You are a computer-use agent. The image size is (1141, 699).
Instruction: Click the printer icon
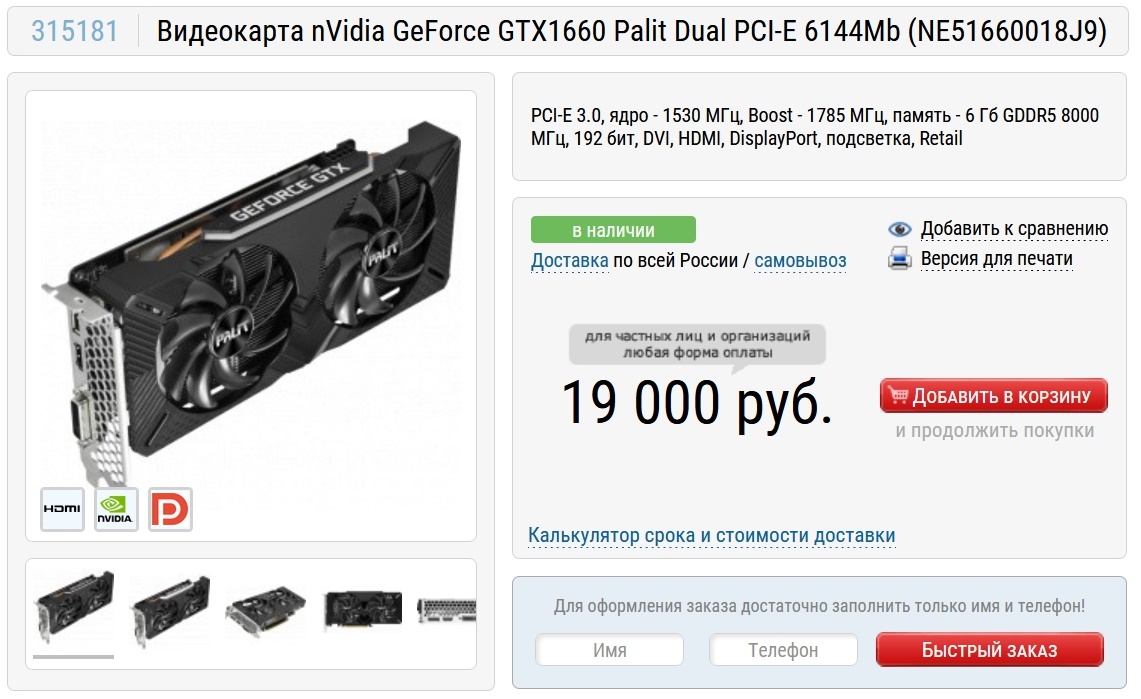point(899,259)
